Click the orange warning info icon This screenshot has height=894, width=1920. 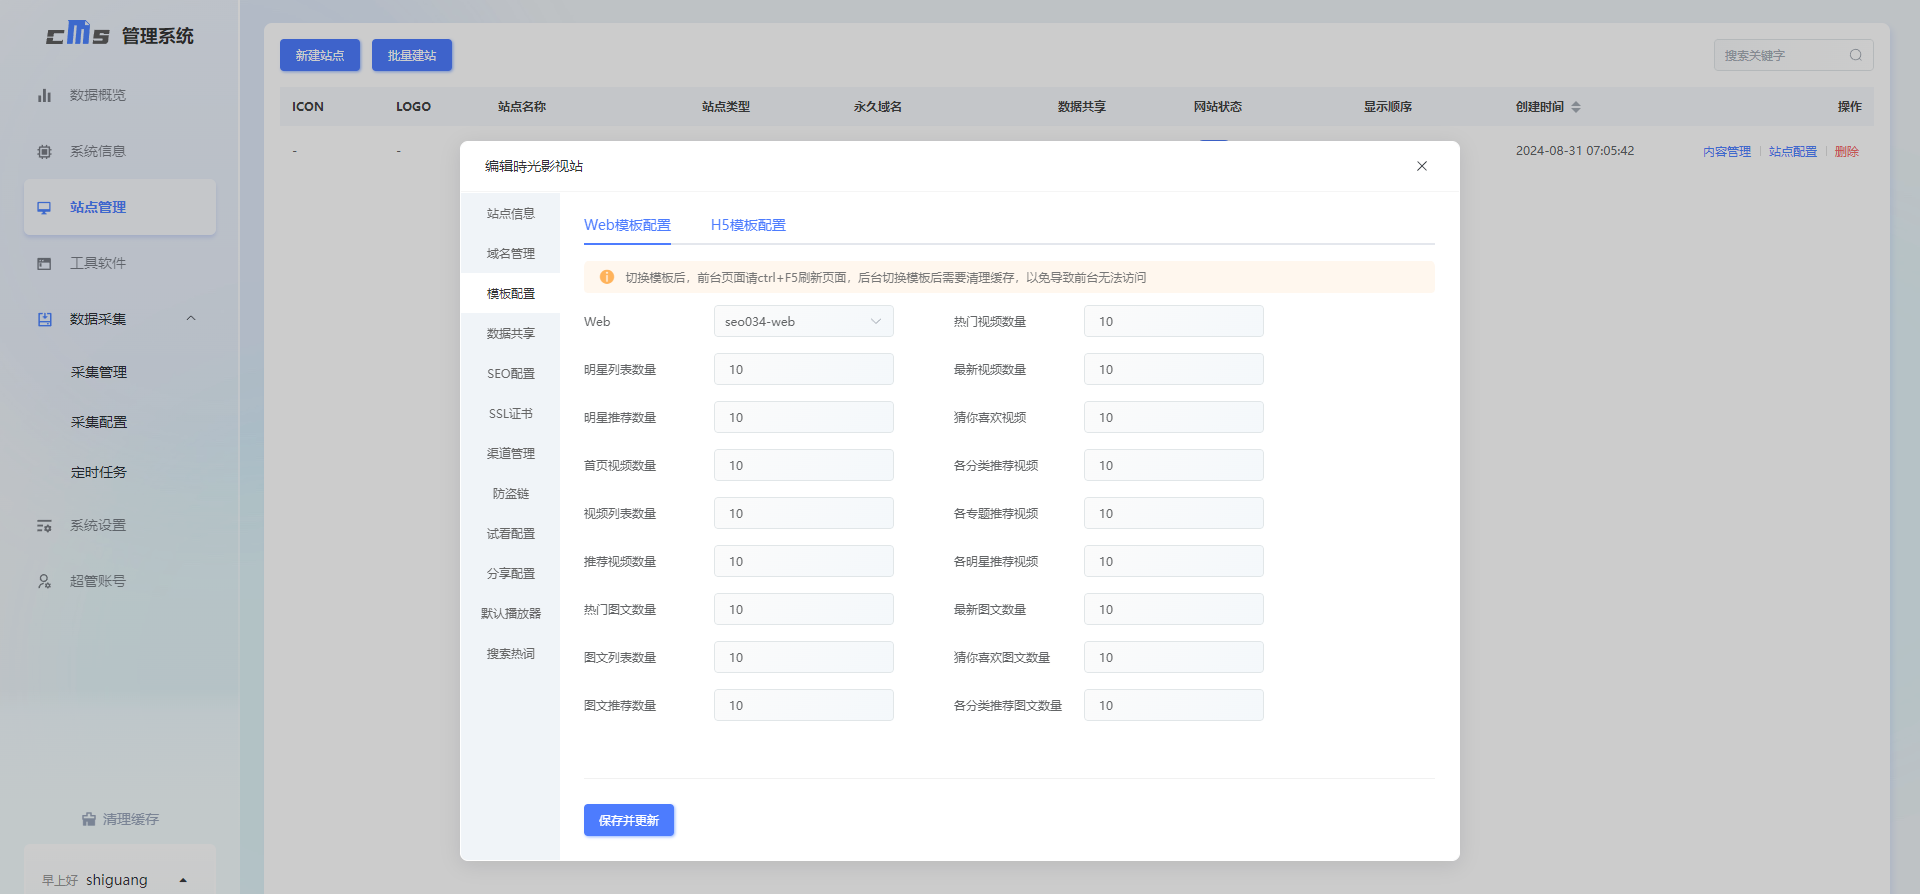(x=607, y=277)
